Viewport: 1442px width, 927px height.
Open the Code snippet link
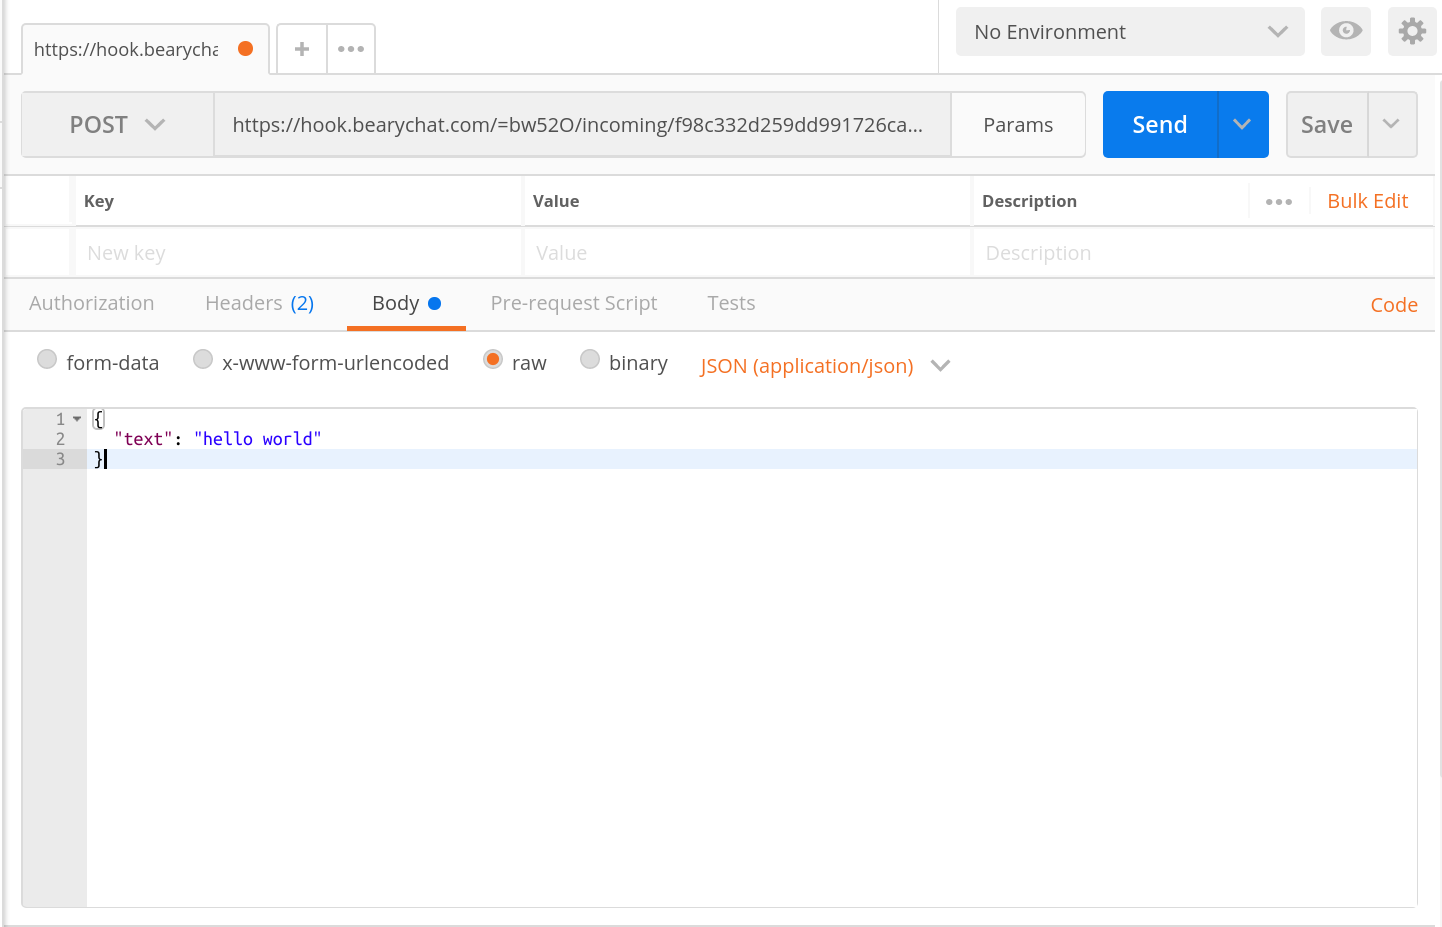pyautogui.click(x=1394, y=305)
